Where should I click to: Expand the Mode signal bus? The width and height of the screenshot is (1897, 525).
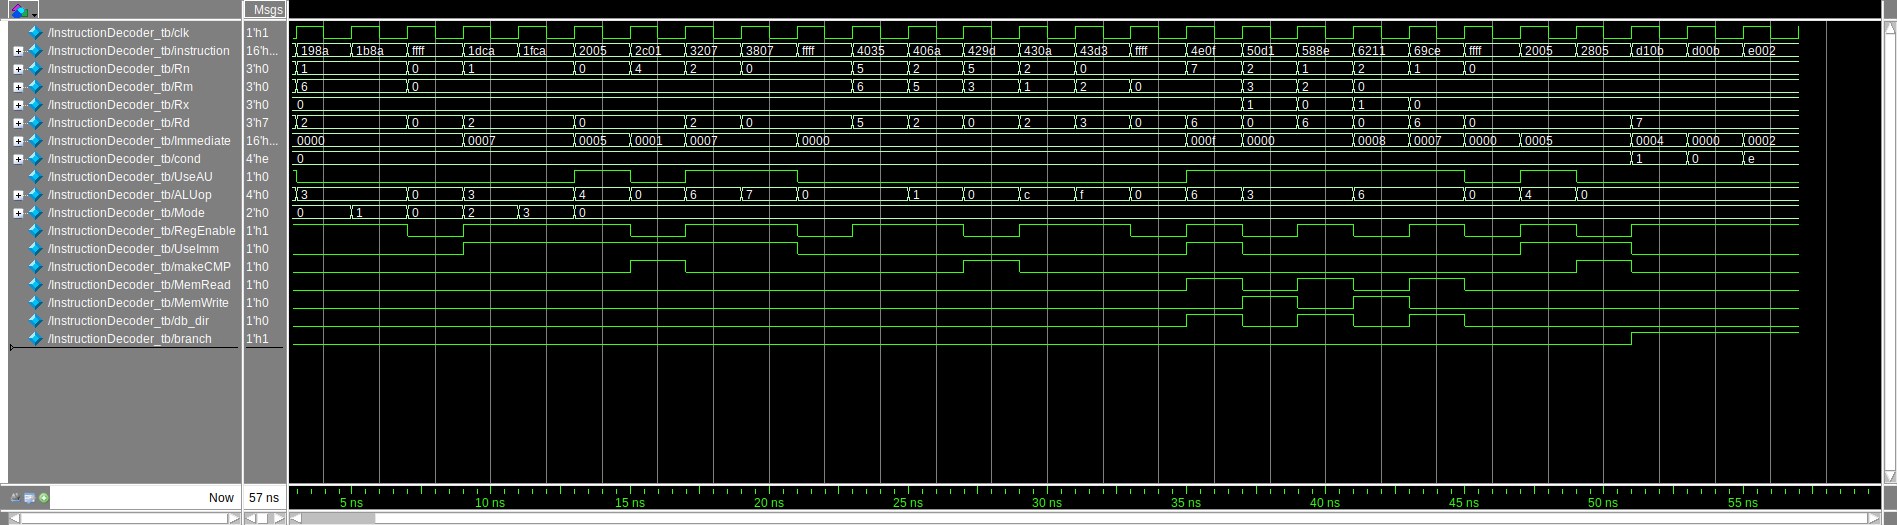point(18,213)
